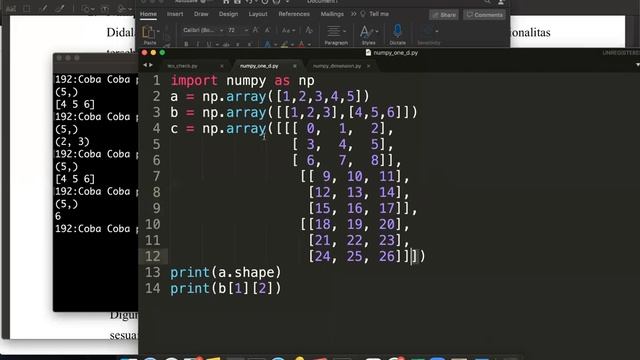Click the number 13 in the code array

point(355,192)
